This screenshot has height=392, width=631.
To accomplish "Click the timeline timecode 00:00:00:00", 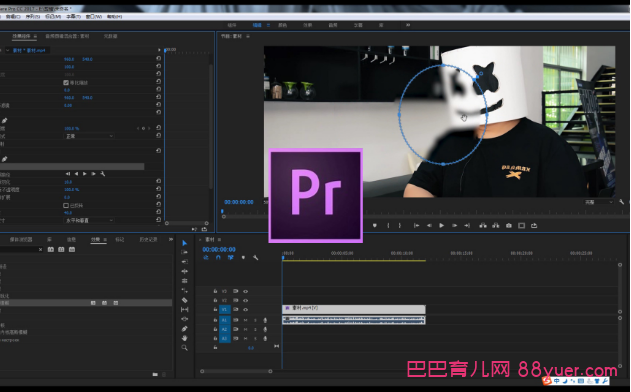I will (x=219, y=250).
